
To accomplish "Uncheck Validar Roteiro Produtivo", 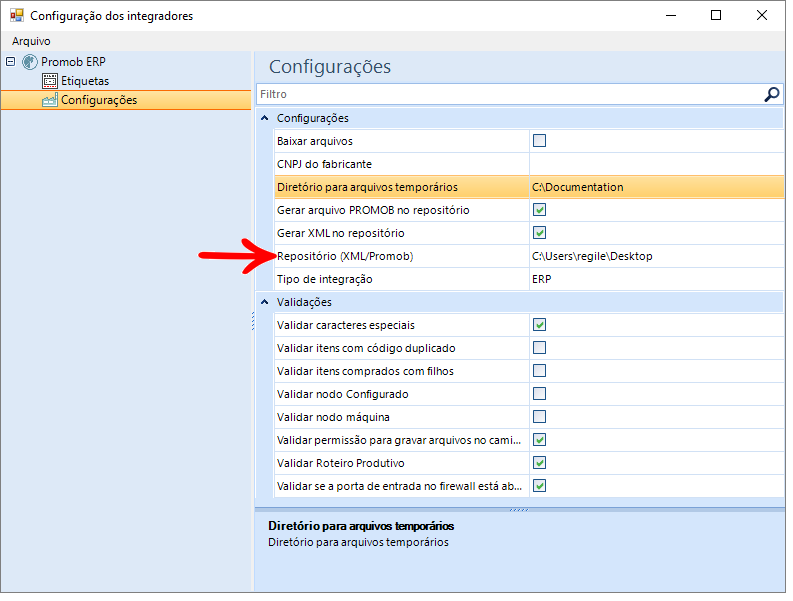I will tap(539, 463).
